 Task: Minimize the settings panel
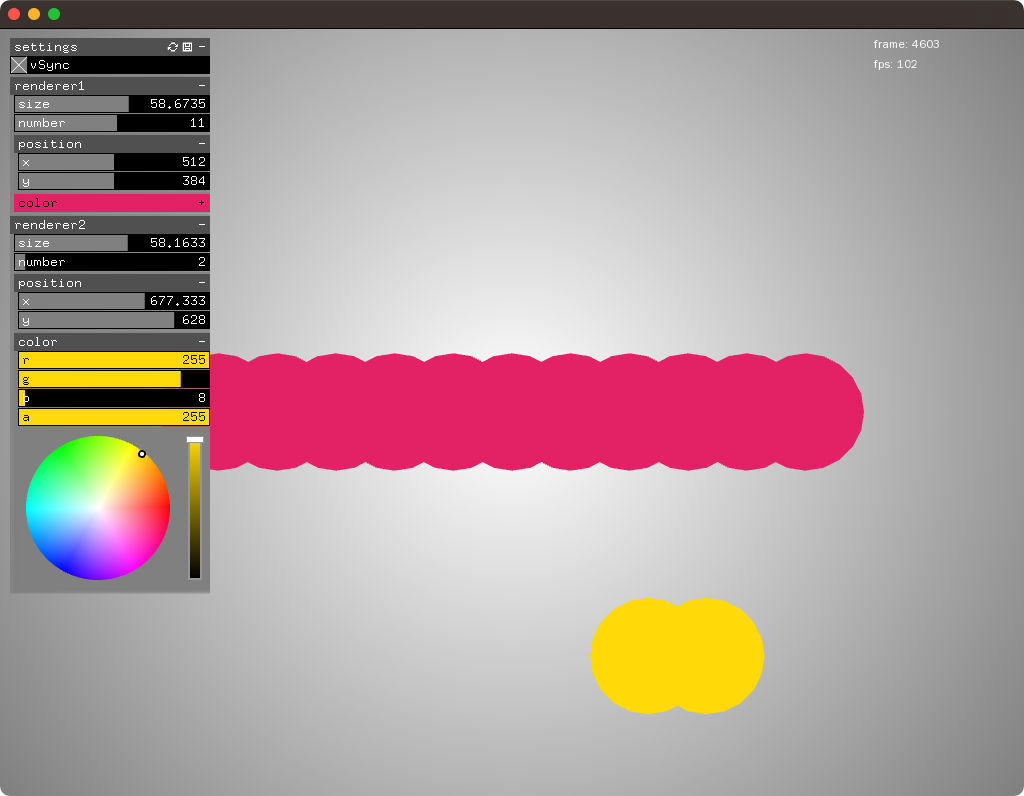pyautogui.click(x=201, y=47)
